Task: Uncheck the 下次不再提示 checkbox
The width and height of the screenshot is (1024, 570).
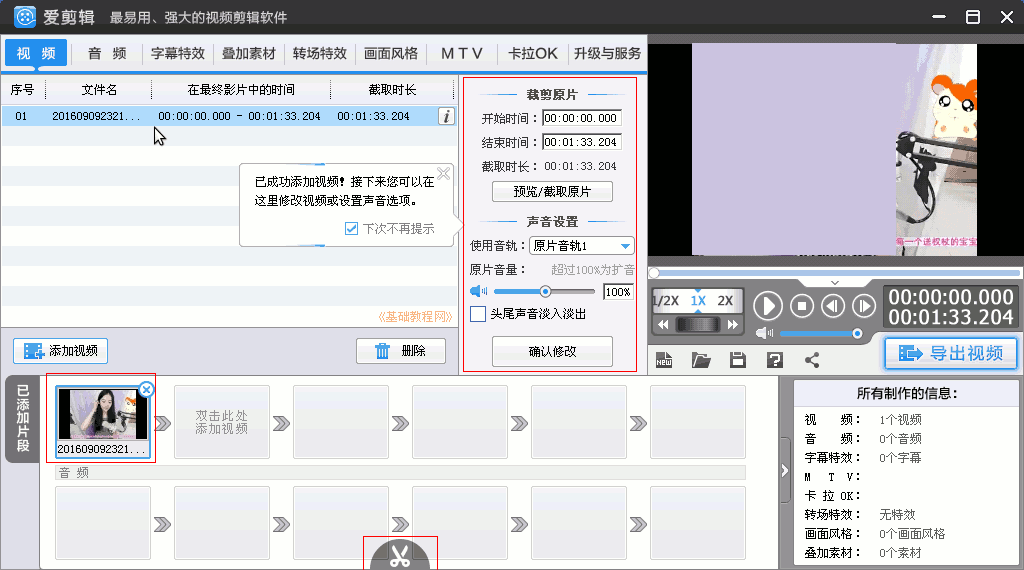Action: pyautogui.click(x=351, y=229)
